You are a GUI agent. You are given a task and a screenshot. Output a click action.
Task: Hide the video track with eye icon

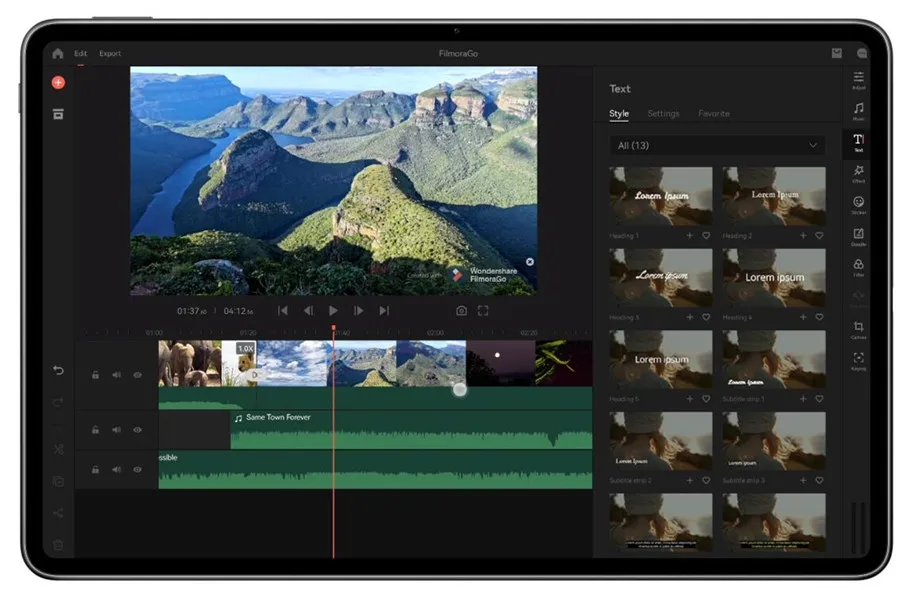pos(137,375)
